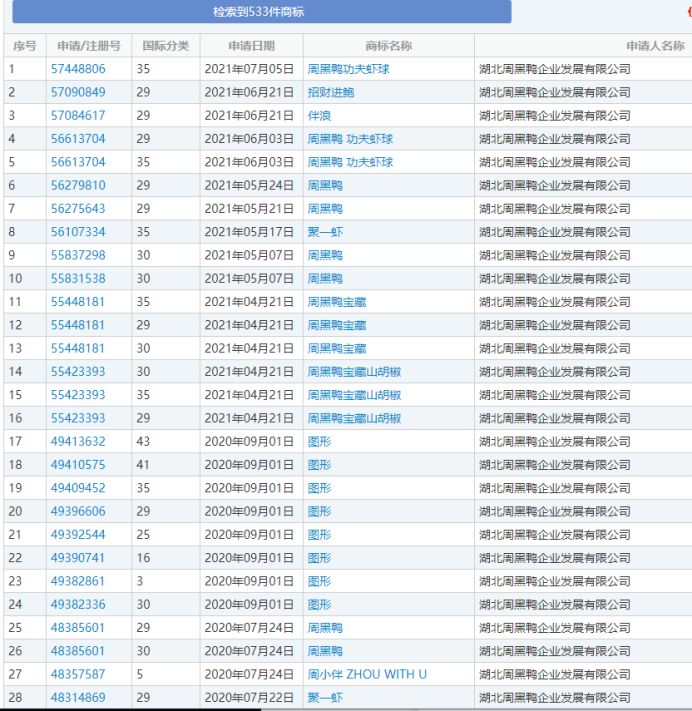Click the '申请人名称' column header
This screenshot has height=711, width=692.
click(x=655, y=46)
